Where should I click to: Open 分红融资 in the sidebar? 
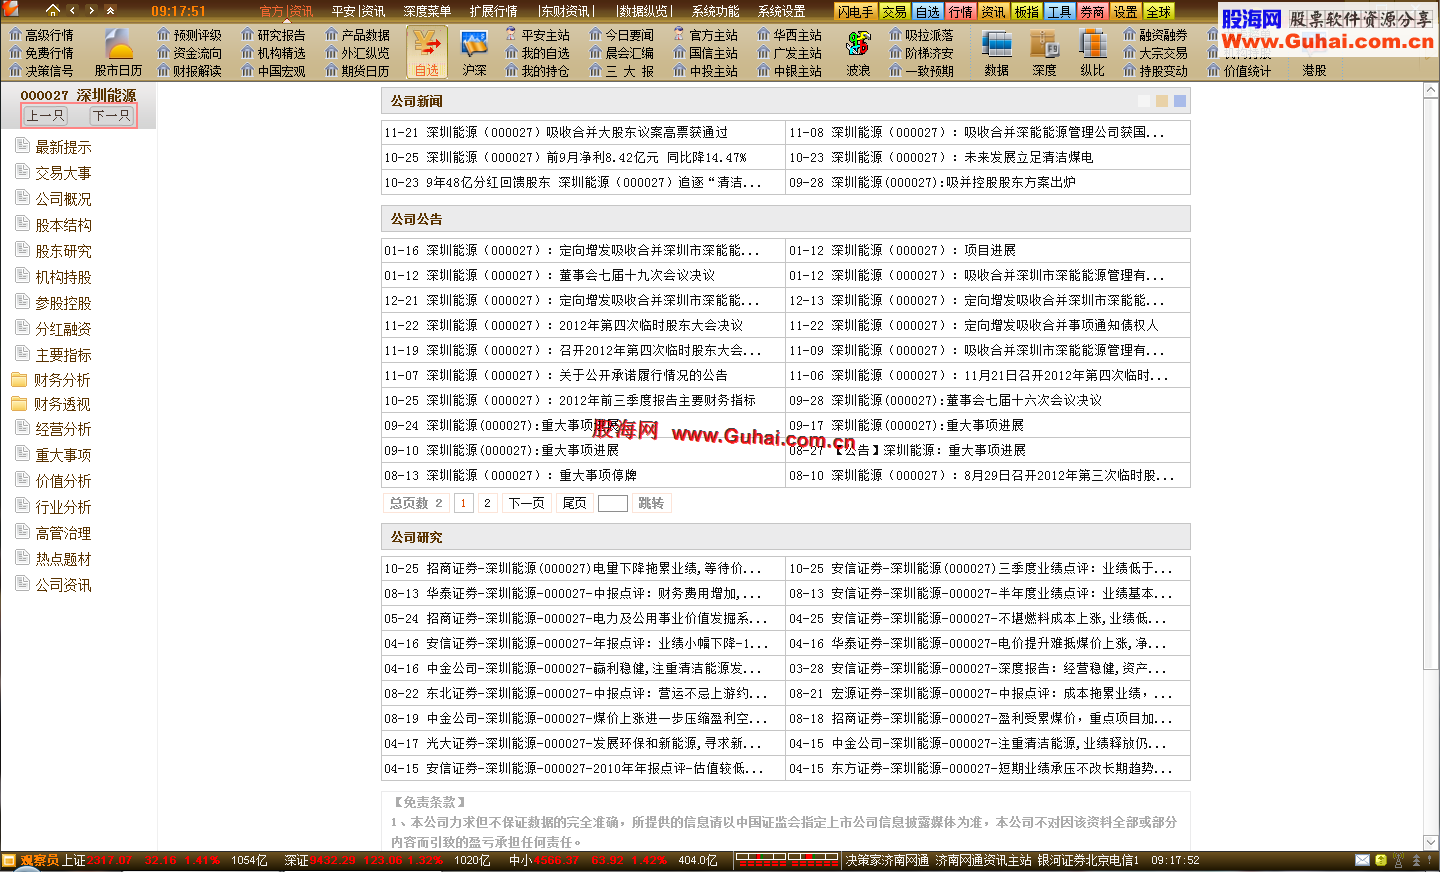coord(54,329)
